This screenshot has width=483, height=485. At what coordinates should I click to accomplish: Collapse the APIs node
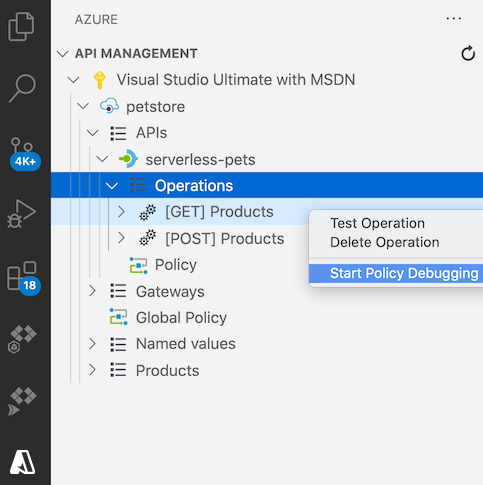click(93, 133)
